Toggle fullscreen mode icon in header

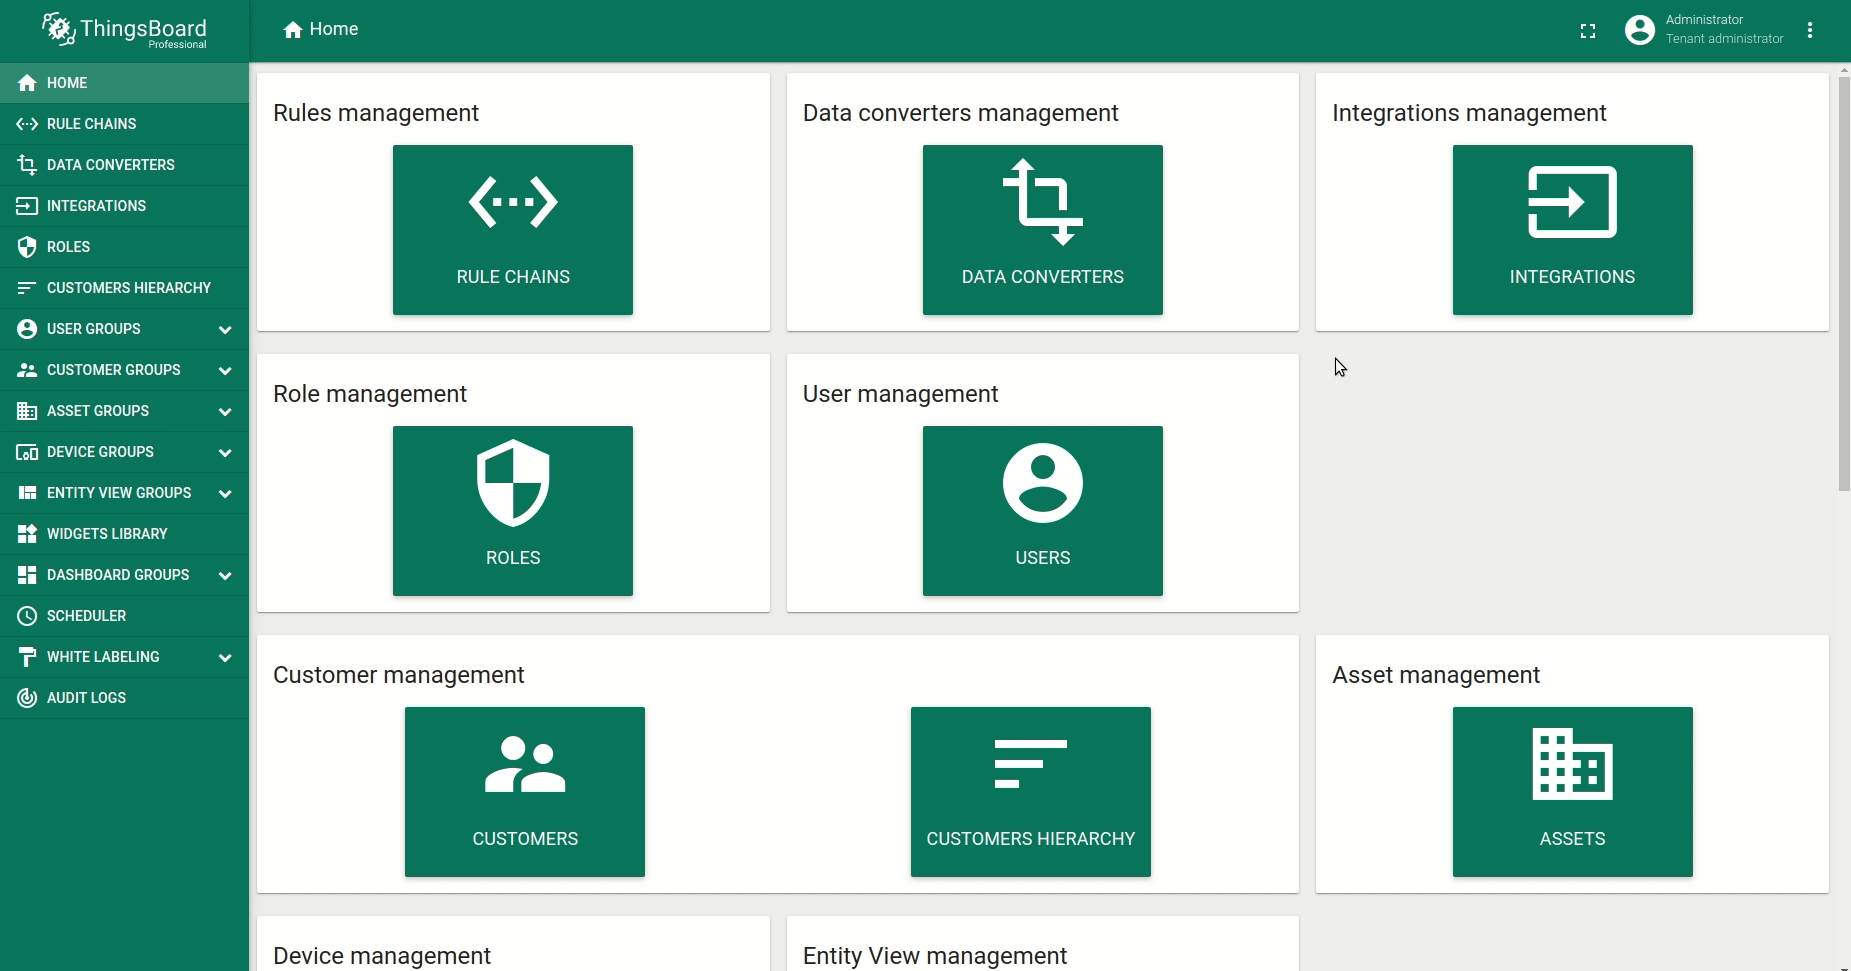point(1588,31)
